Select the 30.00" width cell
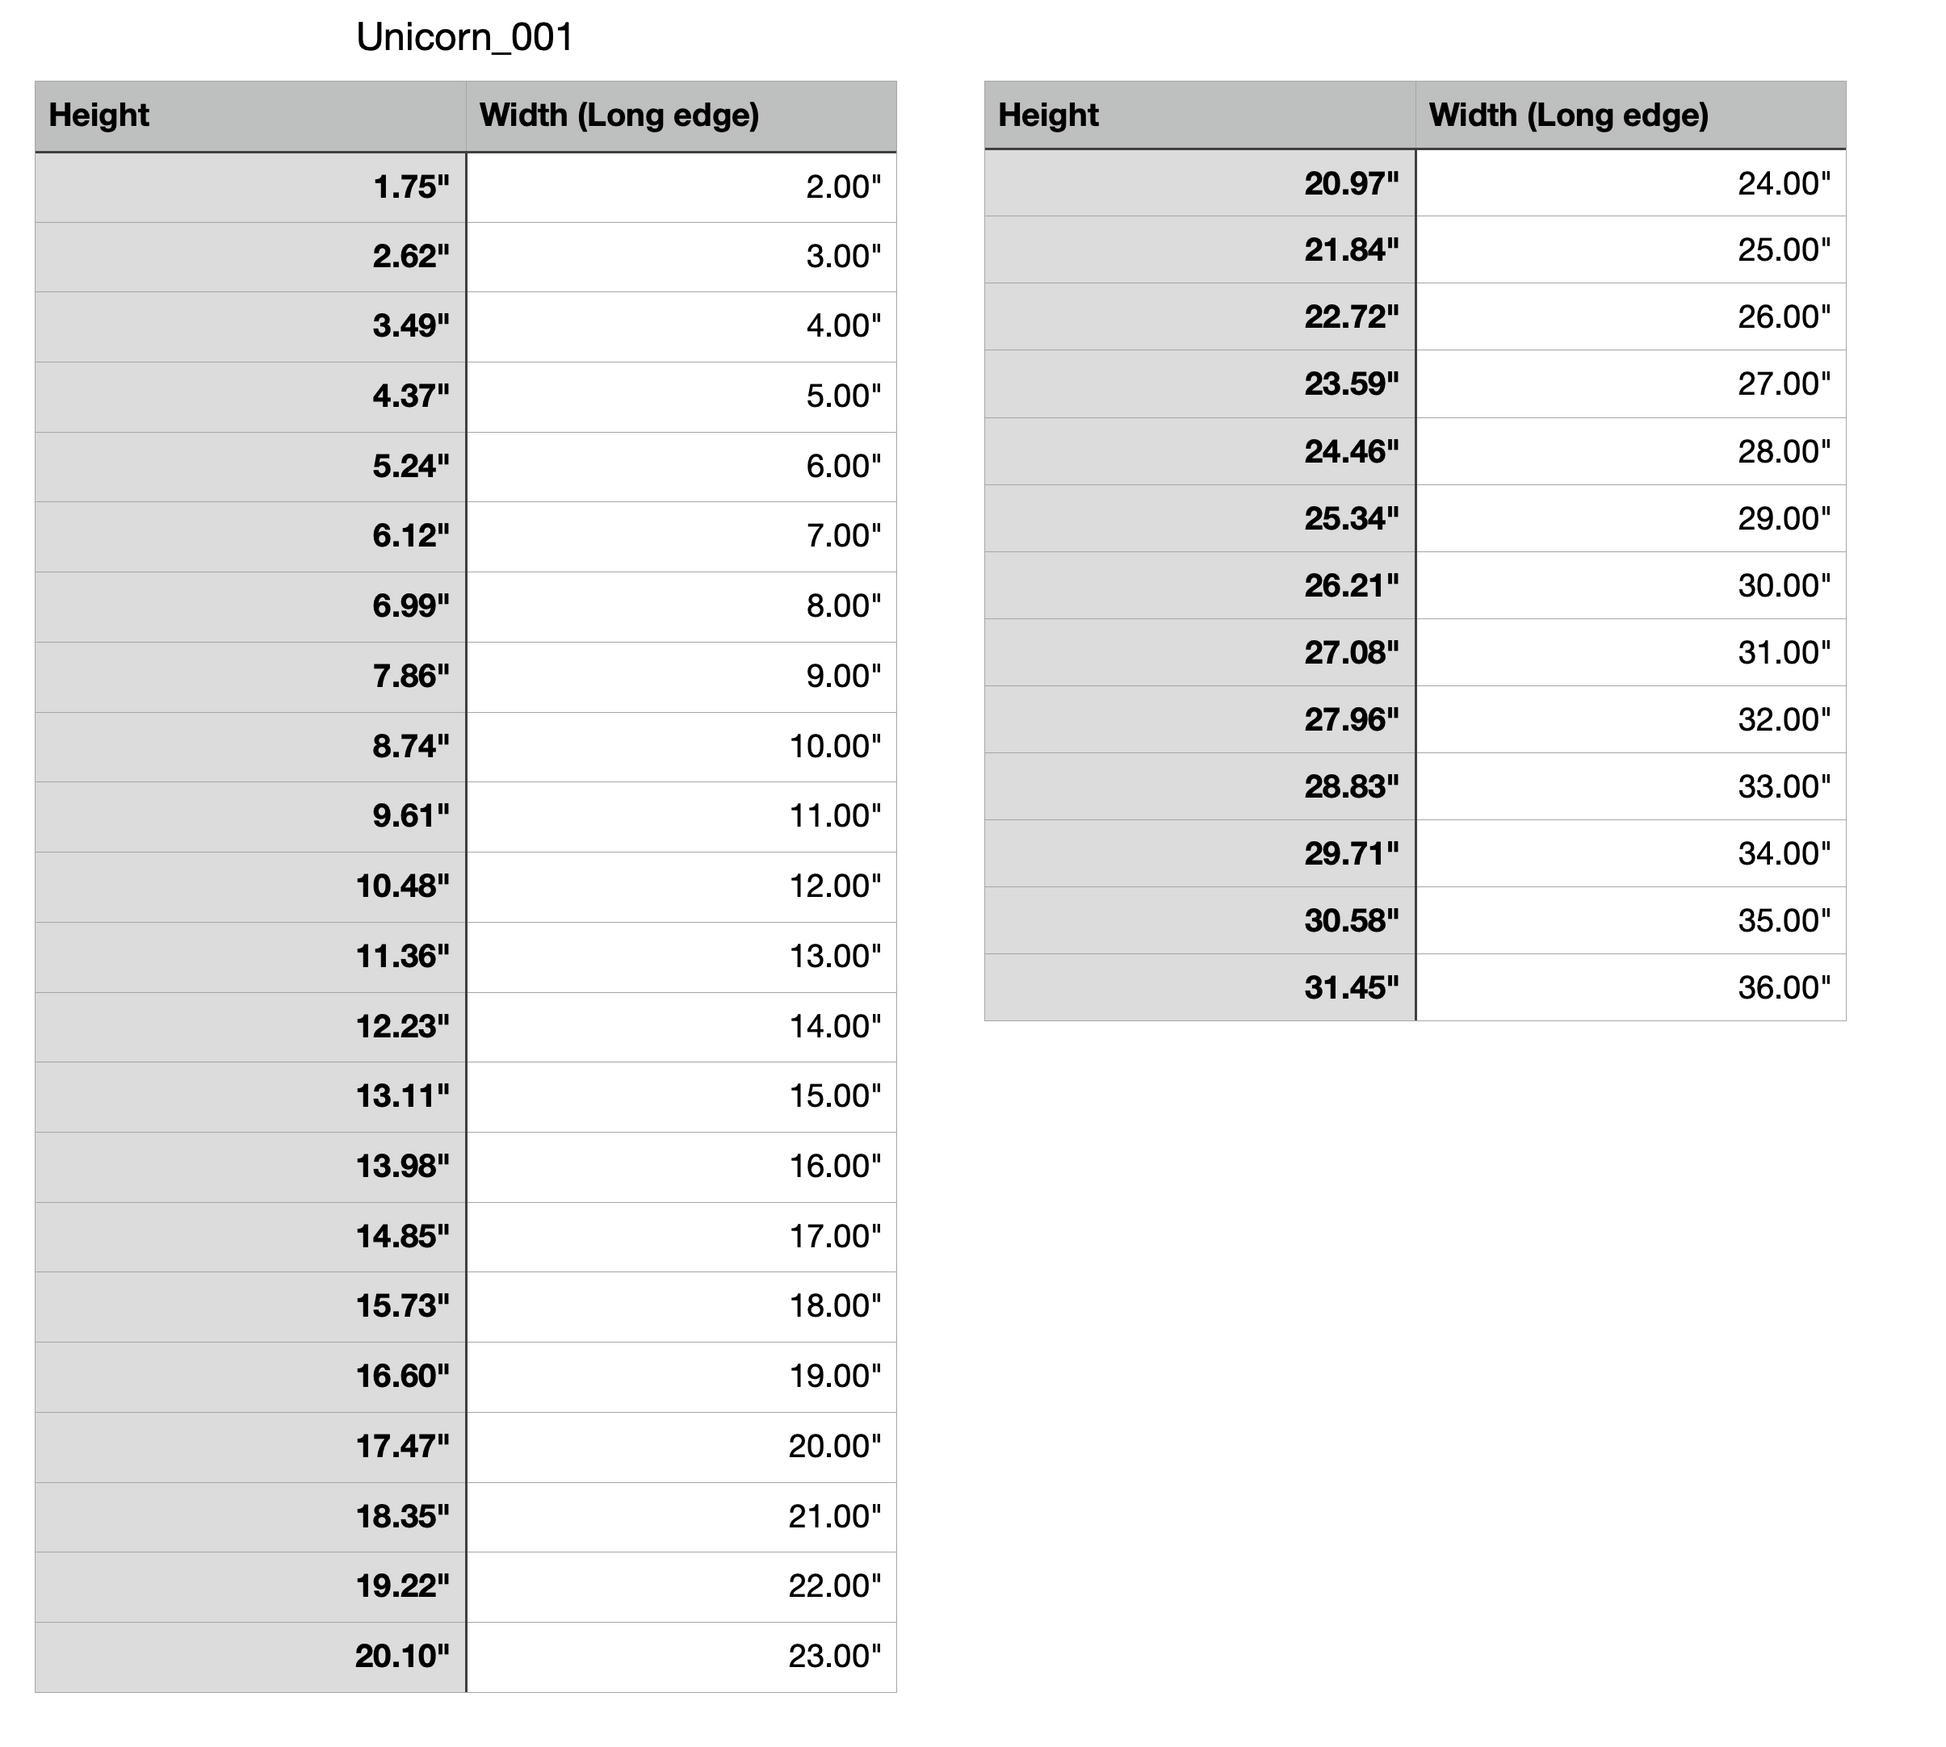1946x1747 pixels. 1630,586
